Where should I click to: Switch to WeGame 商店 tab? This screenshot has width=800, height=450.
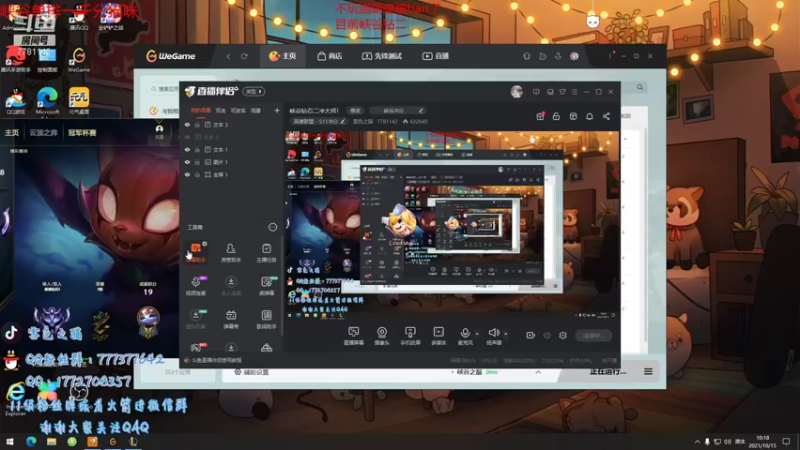pyautogui.click(x=329, y=56)
